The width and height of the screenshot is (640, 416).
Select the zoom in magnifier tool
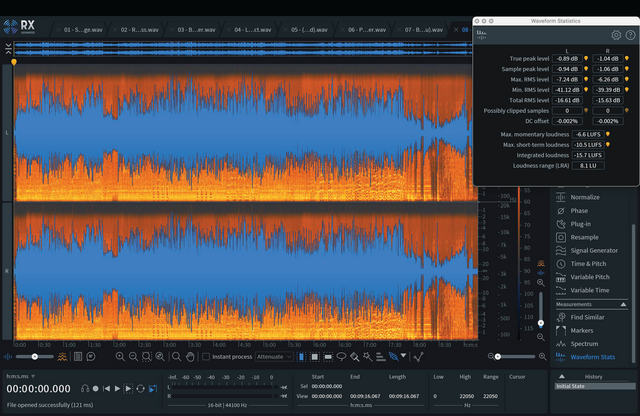120,356
